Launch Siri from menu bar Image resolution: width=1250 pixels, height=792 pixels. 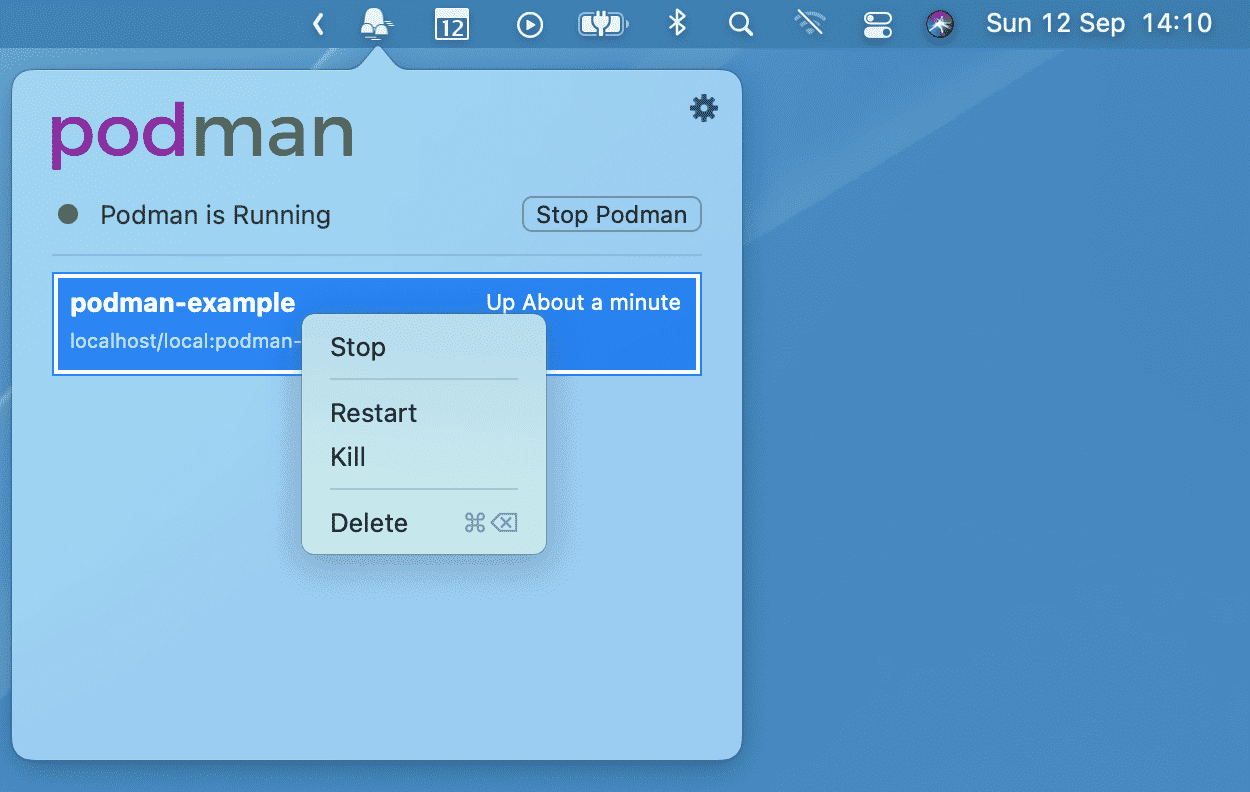pos(939,24)
